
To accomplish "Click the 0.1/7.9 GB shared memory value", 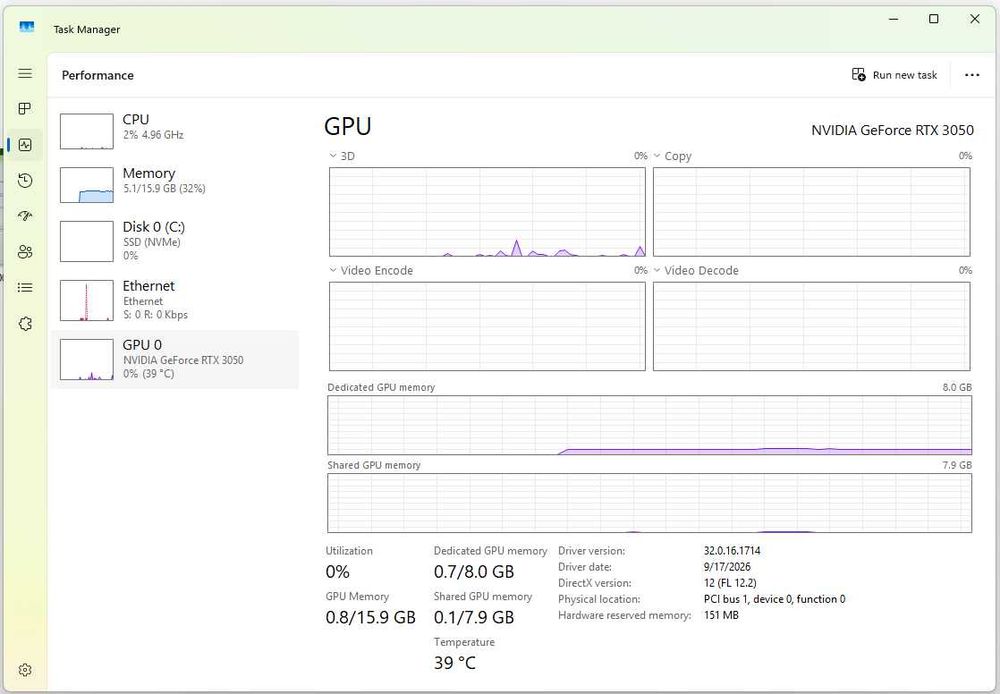I will coord(474,617).
